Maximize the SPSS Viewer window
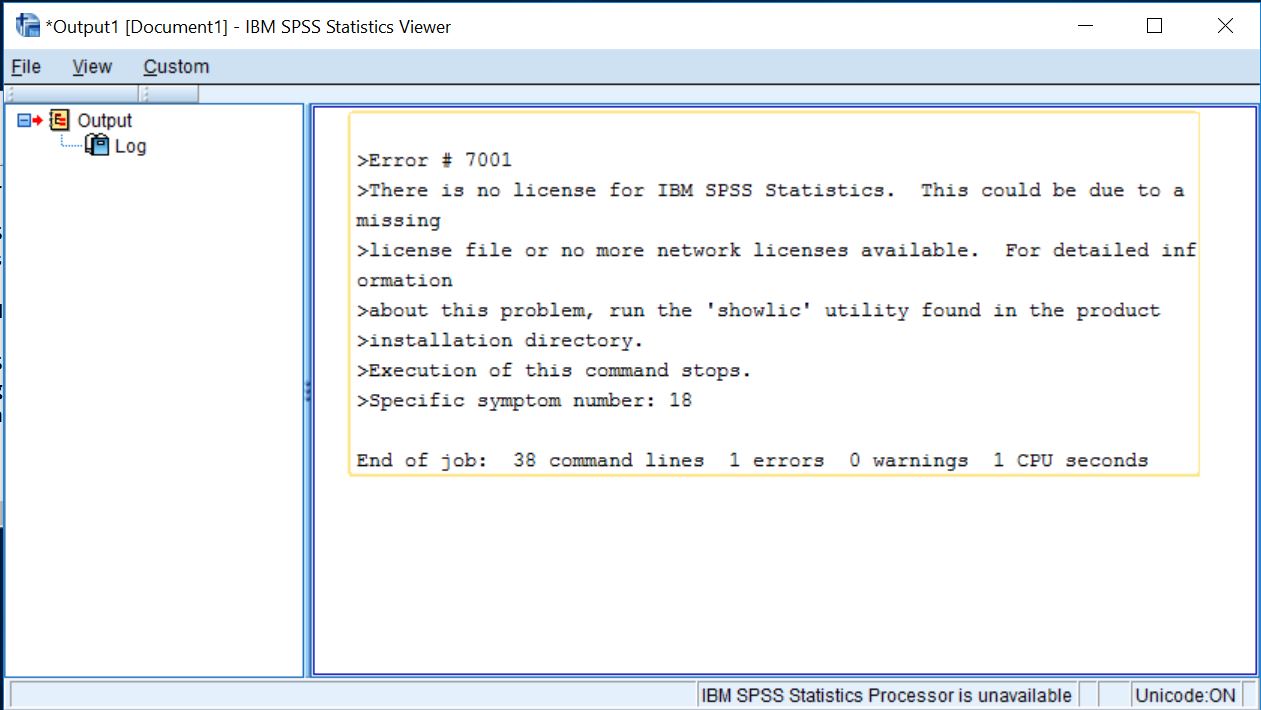 (x=1154, y=27)
